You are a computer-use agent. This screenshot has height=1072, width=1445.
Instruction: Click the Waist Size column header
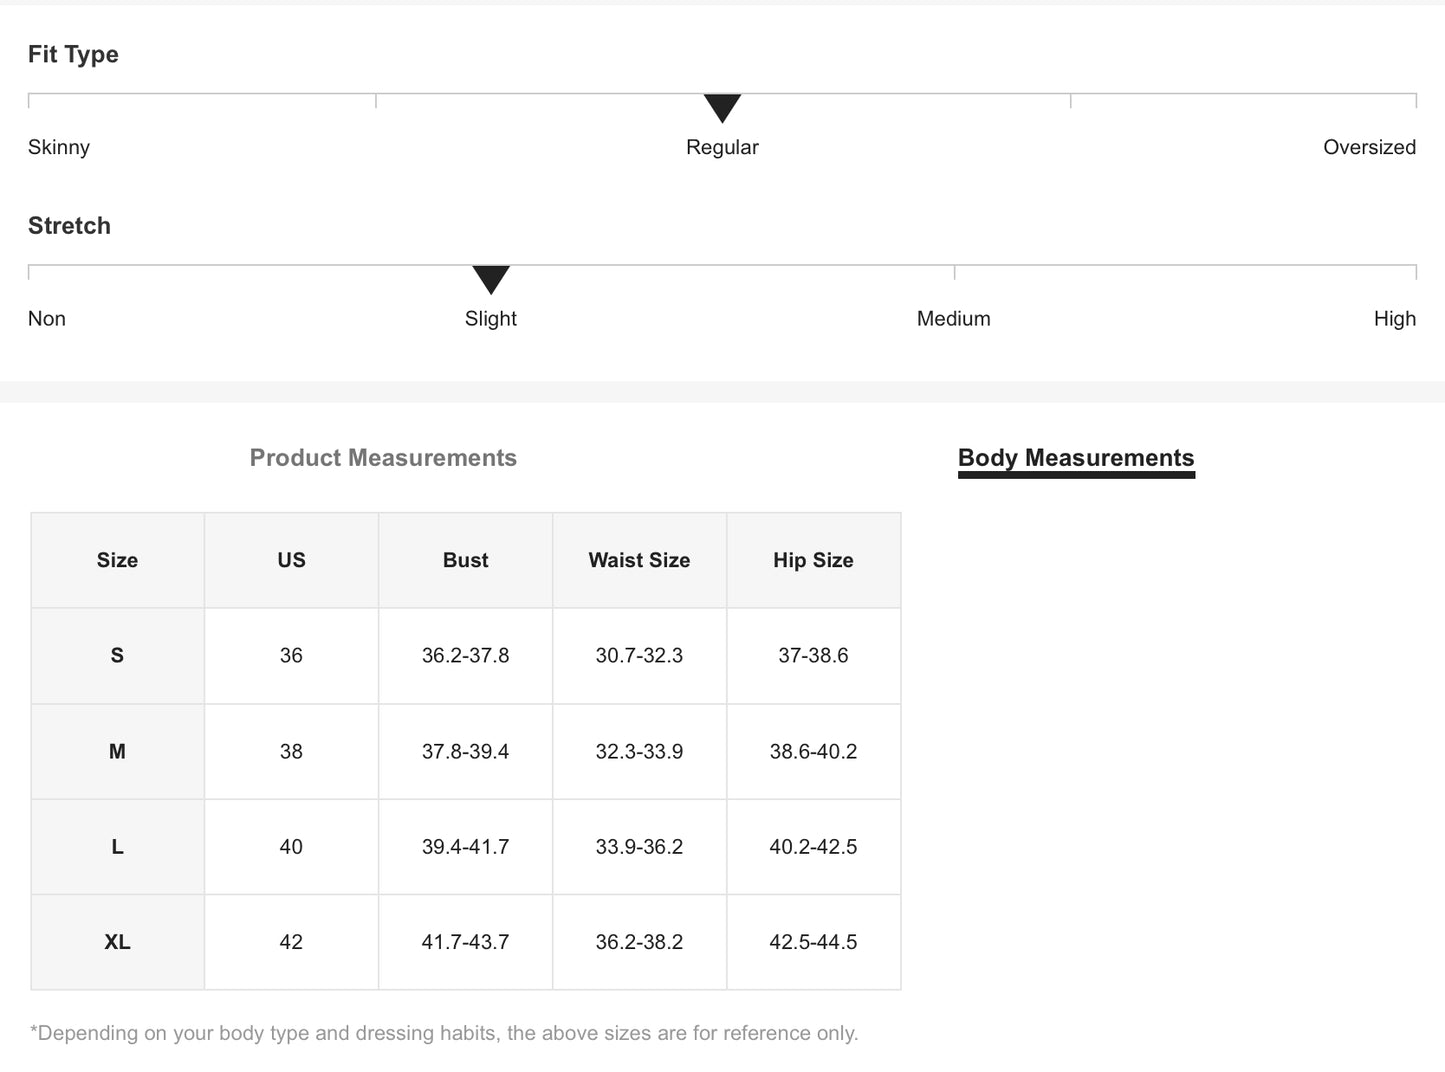639,560
